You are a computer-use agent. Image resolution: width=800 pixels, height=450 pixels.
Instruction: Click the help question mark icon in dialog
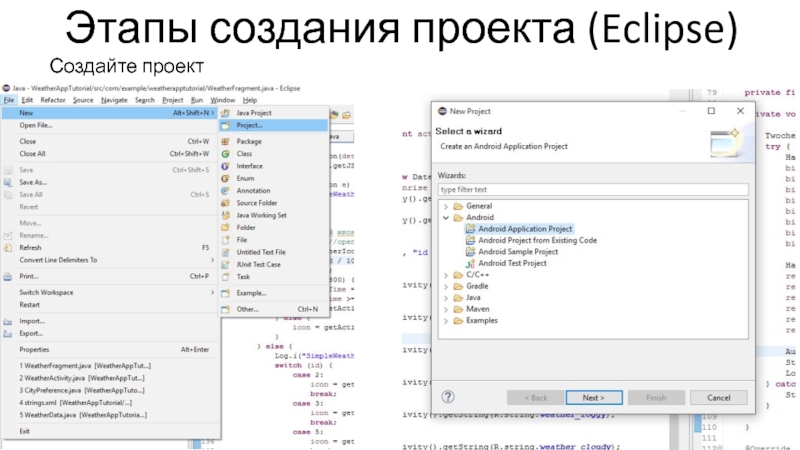click(x=448, y=397)
